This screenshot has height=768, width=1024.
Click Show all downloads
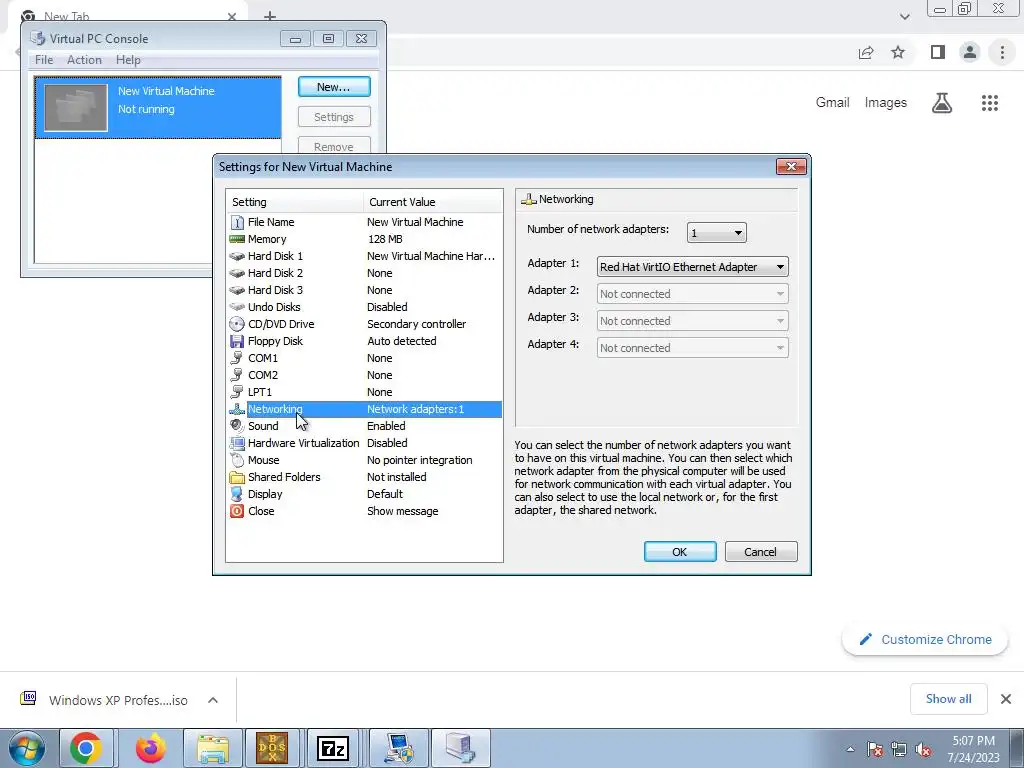click(x=948, y=699)
